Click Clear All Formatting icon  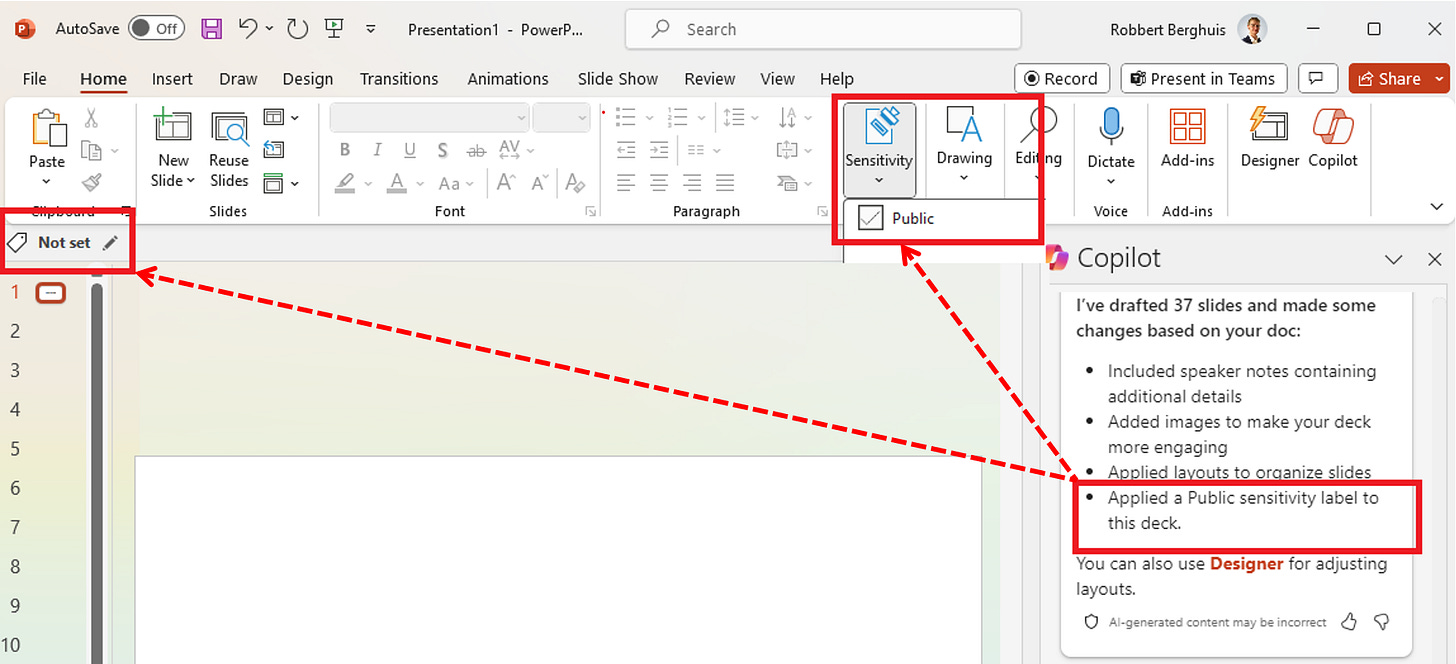pos(575,182)
